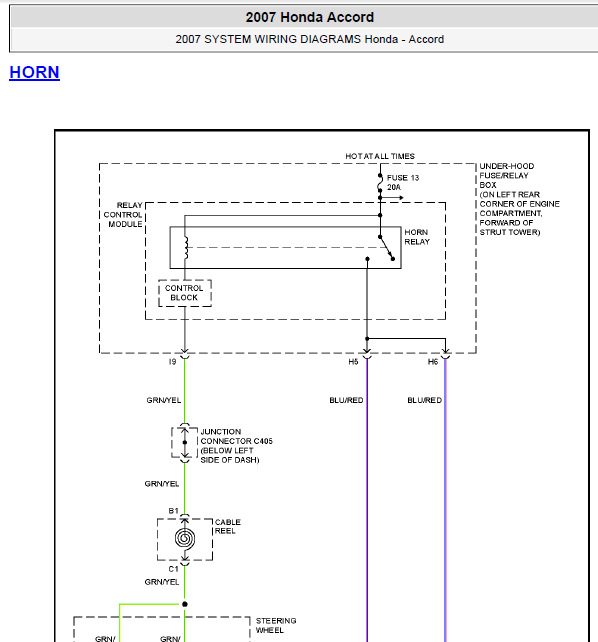Click the I9 connector pin label
598x642 pixels.
(172, 362)
